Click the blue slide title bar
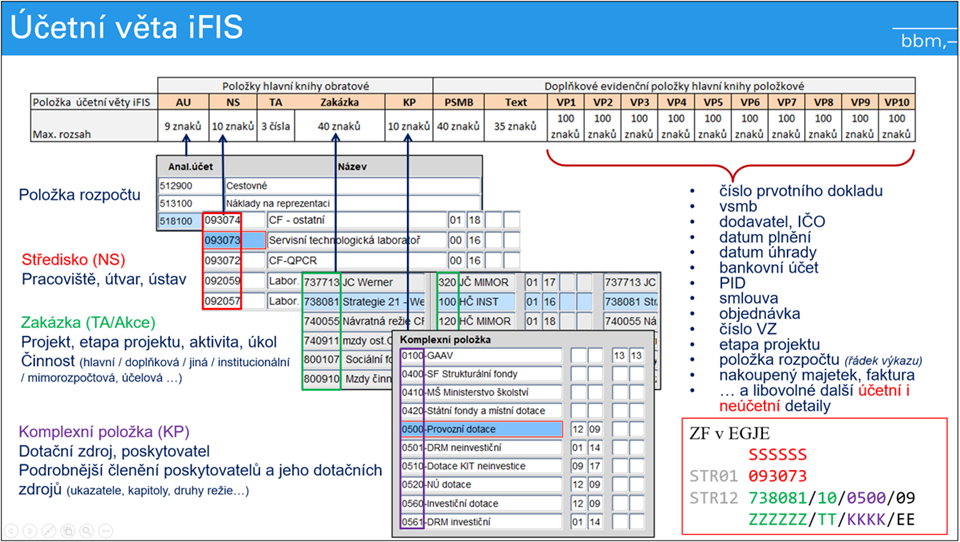960x542 pixels. coord(480,28)
